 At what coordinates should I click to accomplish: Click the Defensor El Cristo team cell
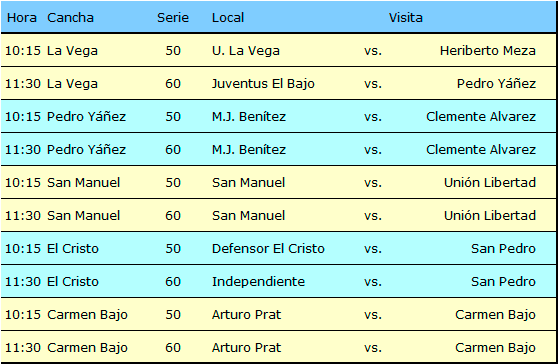[x=268, y=249]
